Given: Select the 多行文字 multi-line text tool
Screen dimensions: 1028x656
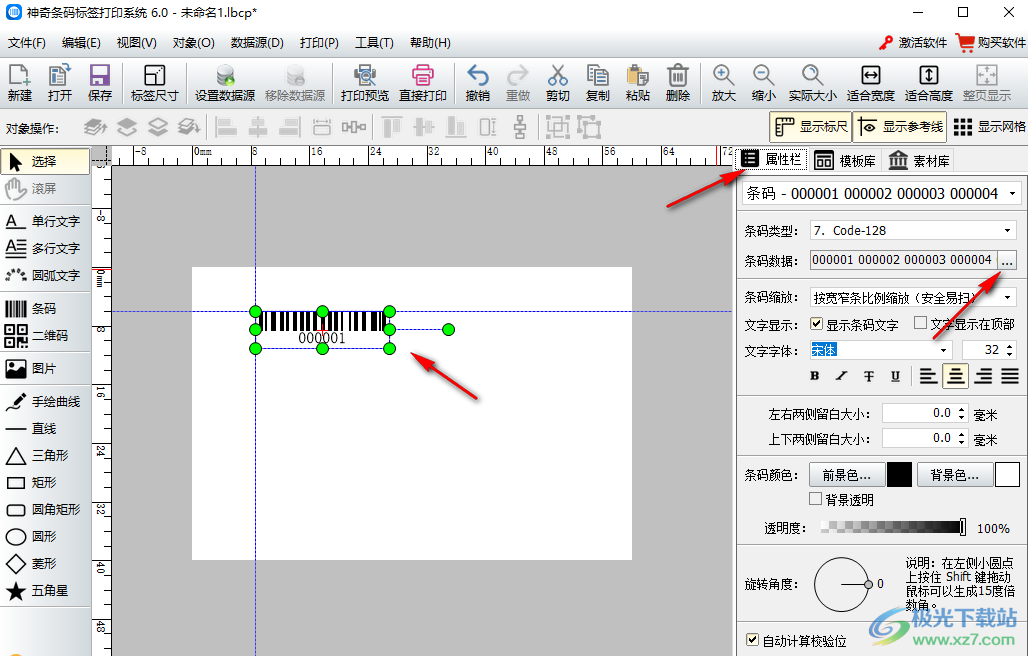Looking at the screenshot, I should click(x=45, y=248).
